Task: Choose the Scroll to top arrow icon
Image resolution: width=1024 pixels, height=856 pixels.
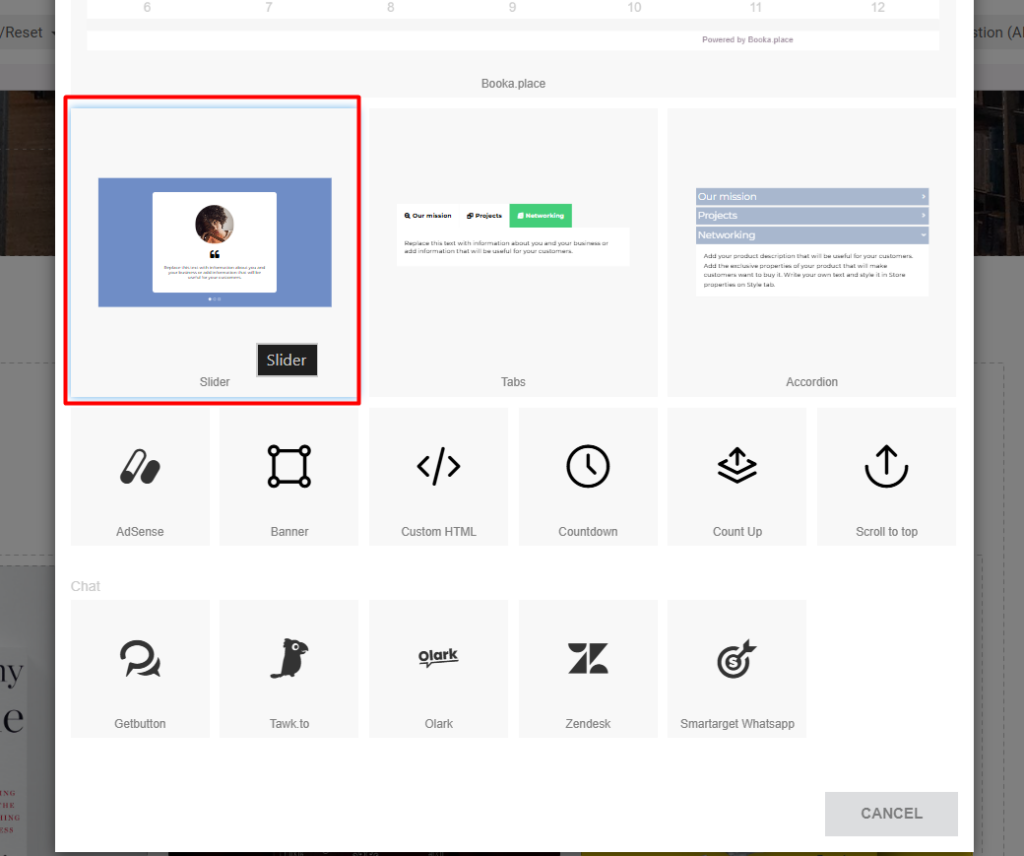Action: click(886, 466)
